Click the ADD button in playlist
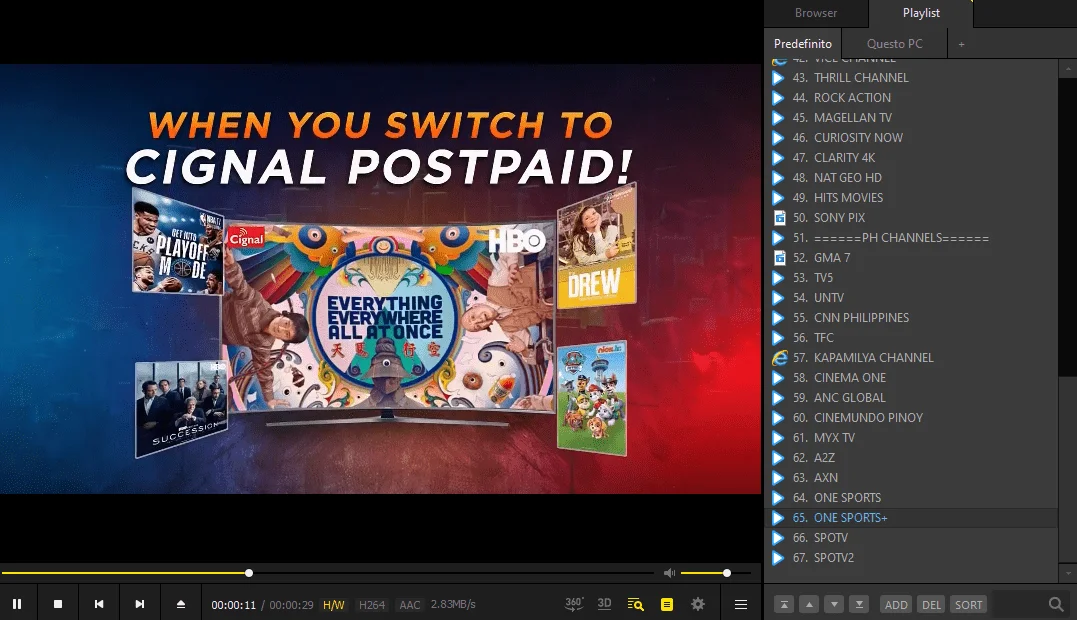1077x620 pixels. click(896, 604)
